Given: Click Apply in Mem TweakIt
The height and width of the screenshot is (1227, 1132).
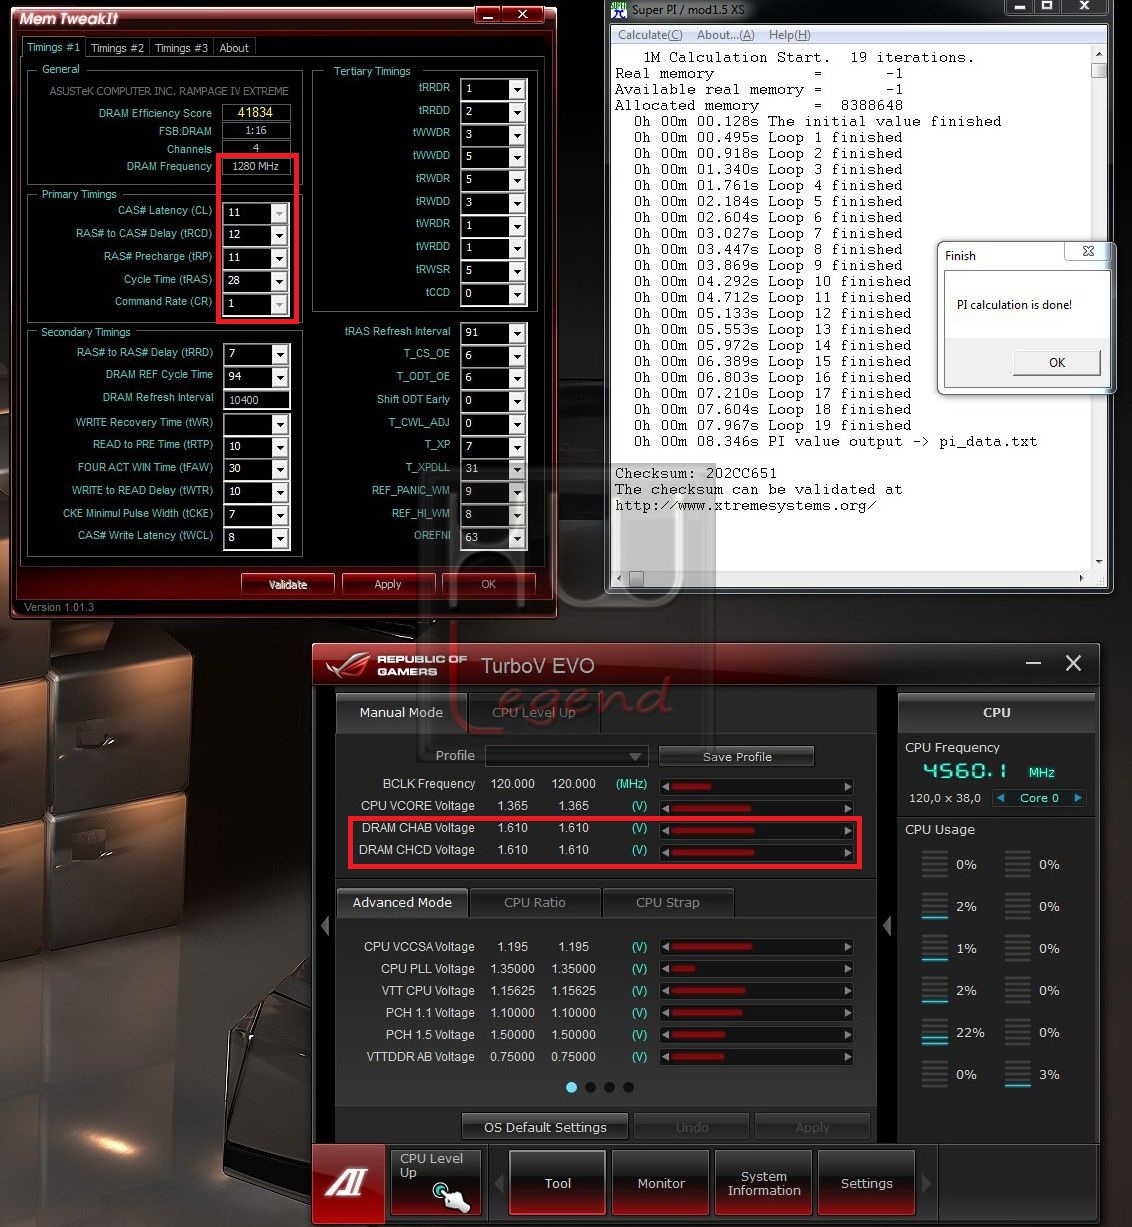Looking at the screenshot, I should point(388,584).
